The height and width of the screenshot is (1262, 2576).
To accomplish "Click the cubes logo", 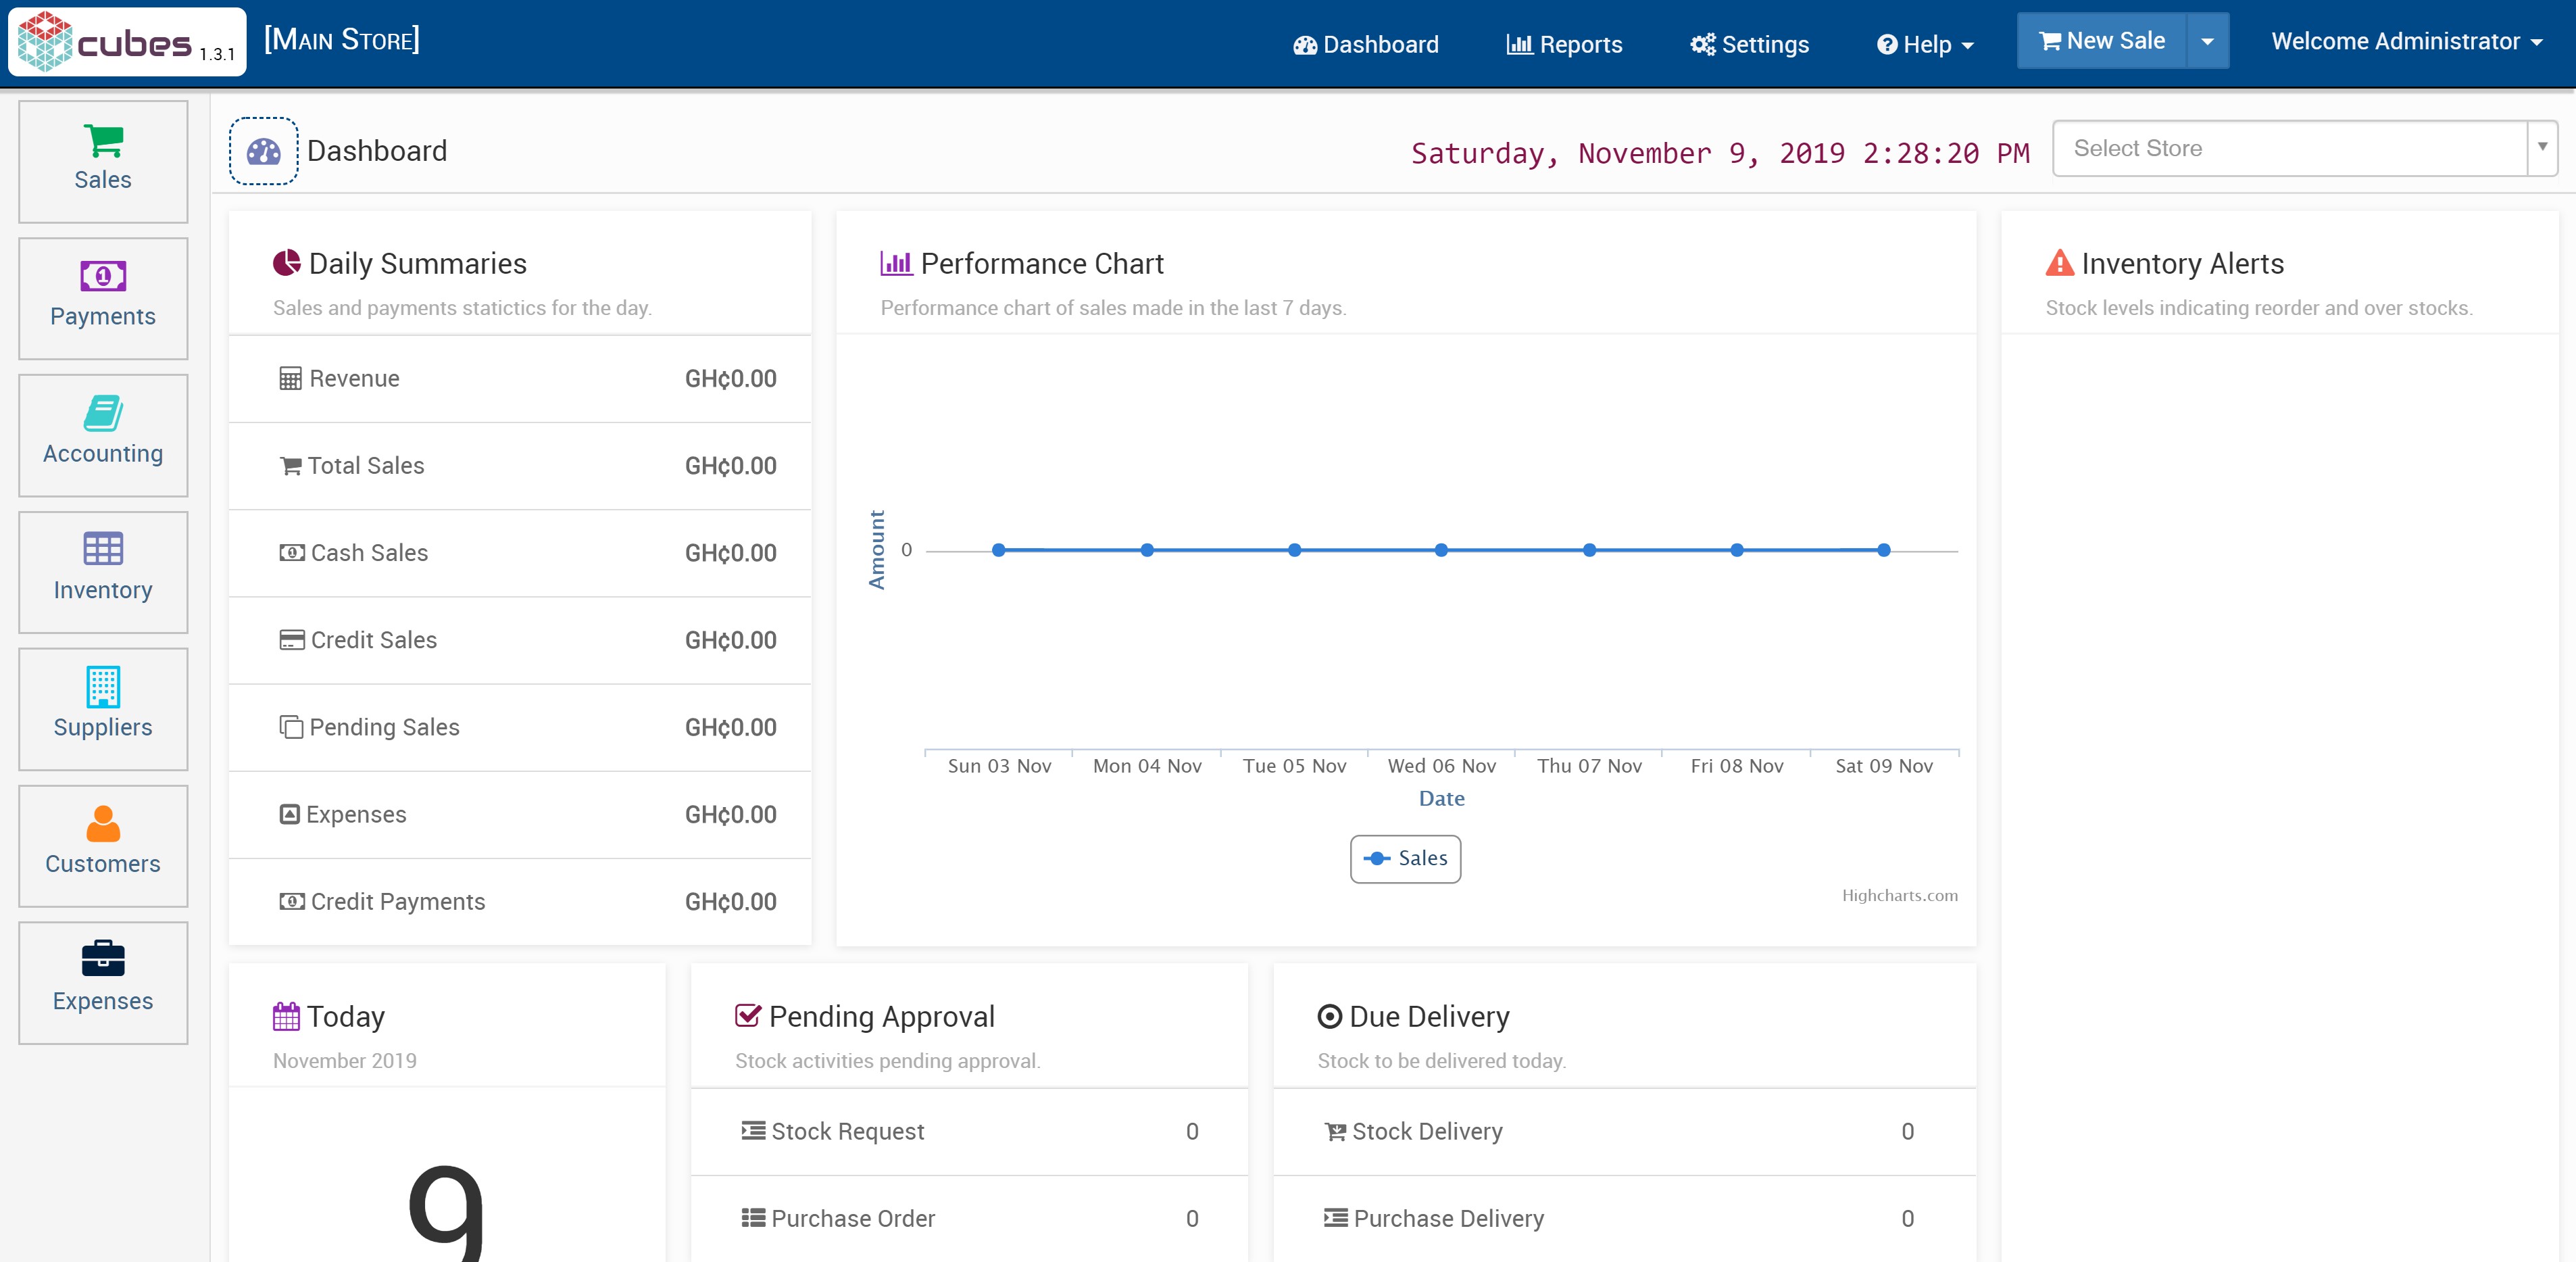I will tap(126, 41).
